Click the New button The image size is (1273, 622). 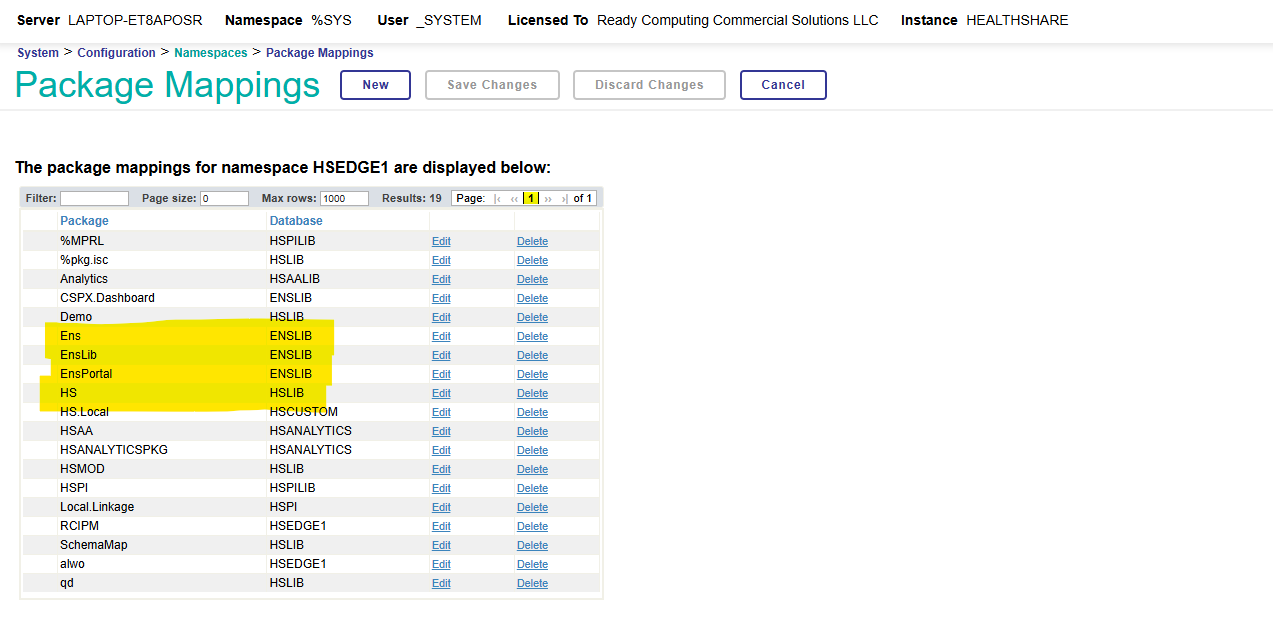click(375, 85)
